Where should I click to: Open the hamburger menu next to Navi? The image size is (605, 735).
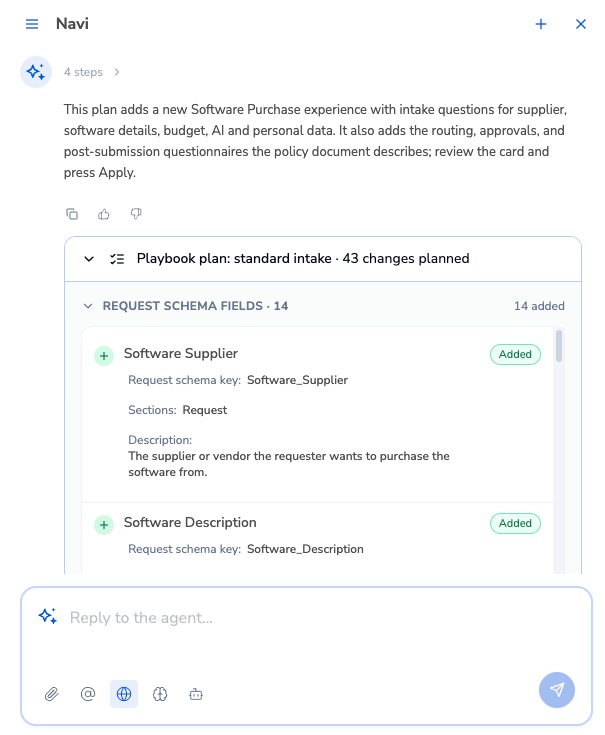pos(32,24)
